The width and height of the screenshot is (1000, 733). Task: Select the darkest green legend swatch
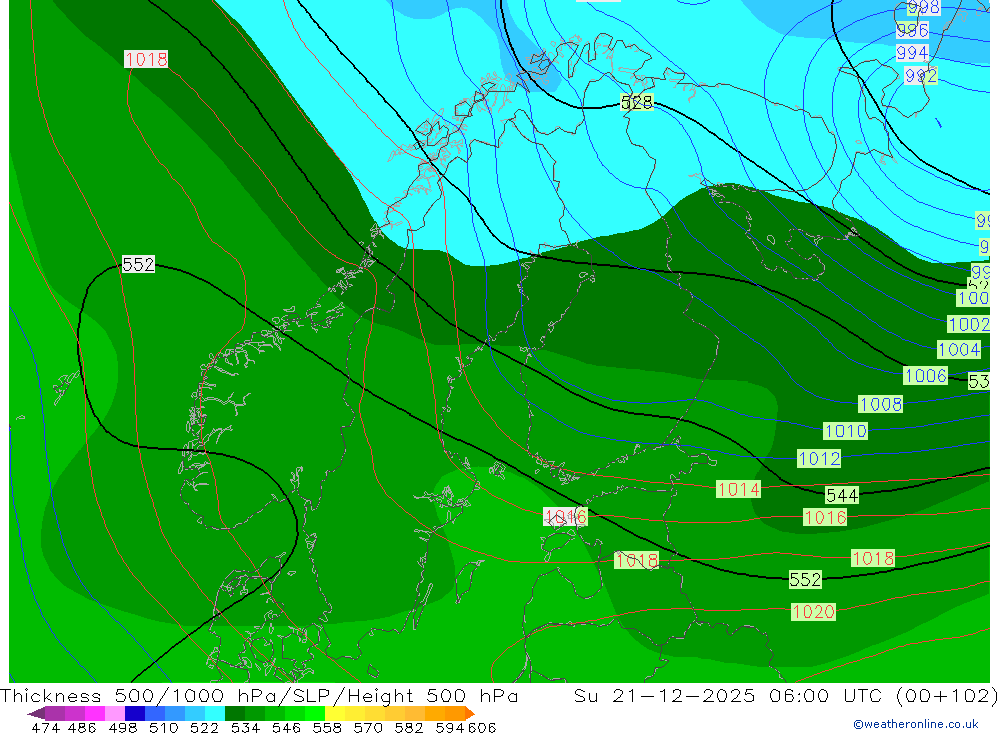(x=235, y=714)
